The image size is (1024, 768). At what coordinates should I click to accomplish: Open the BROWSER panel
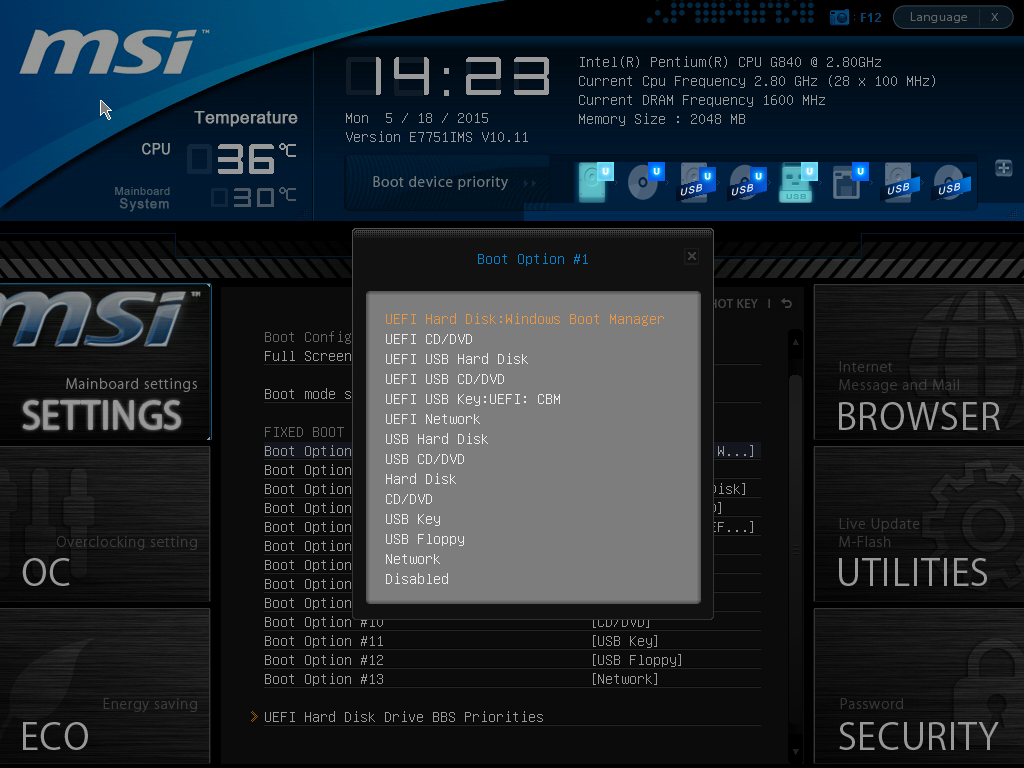coord(919,362)
